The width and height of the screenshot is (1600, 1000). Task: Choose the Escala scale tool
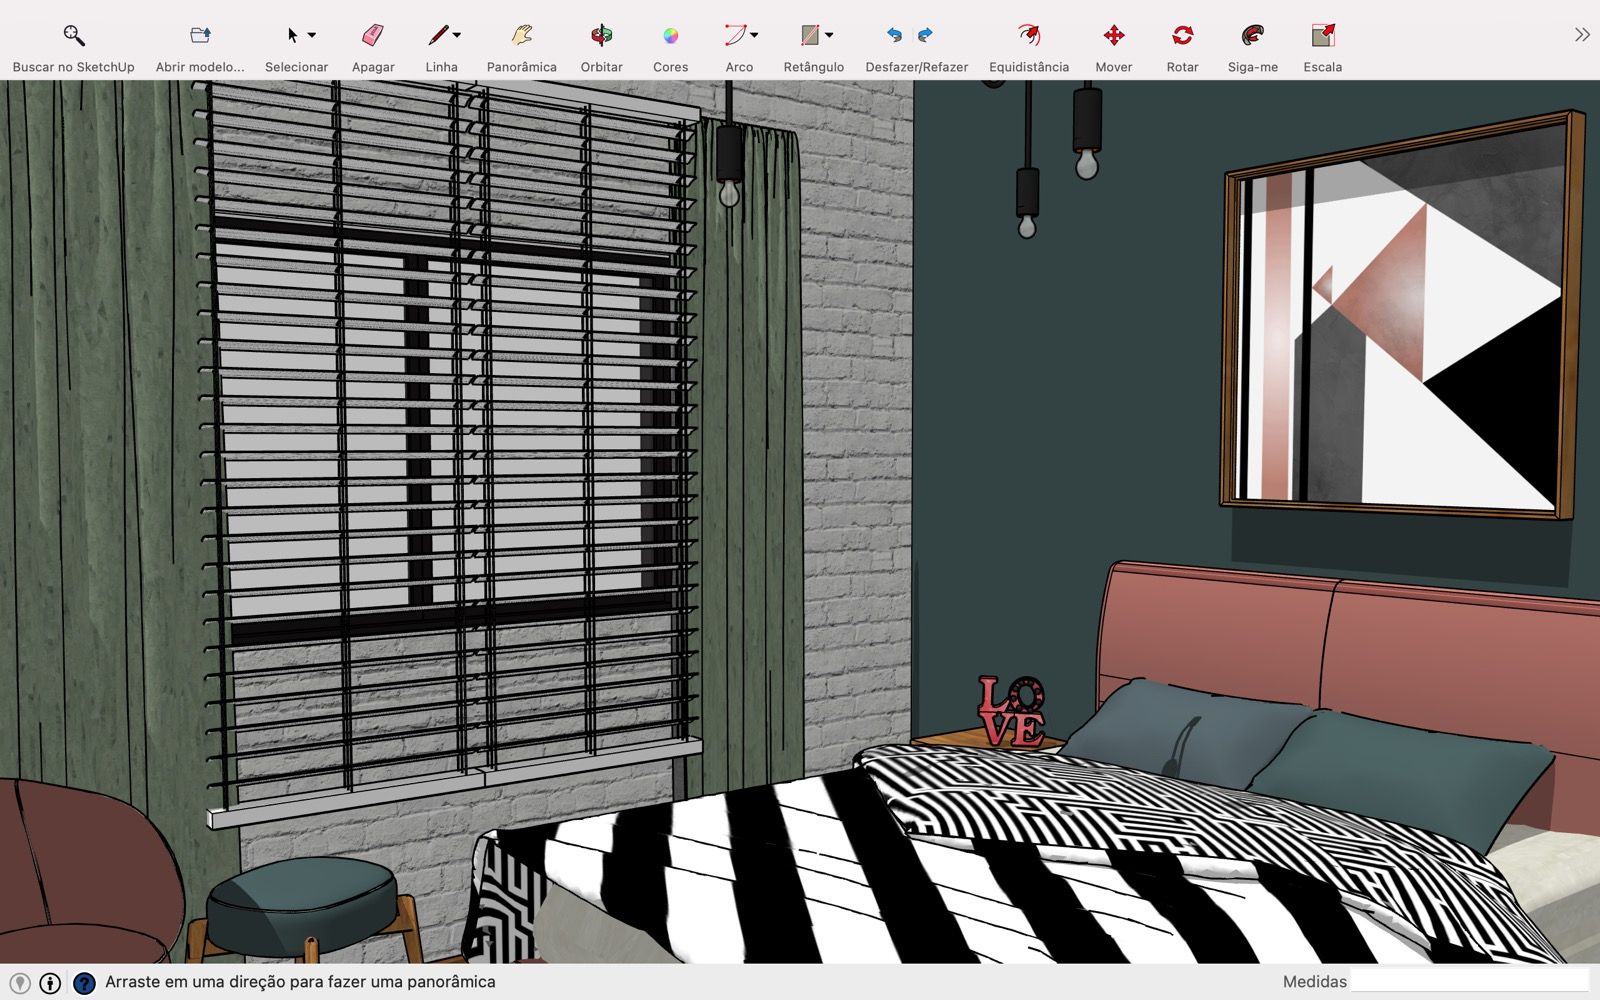click(x=1322, y=36)
